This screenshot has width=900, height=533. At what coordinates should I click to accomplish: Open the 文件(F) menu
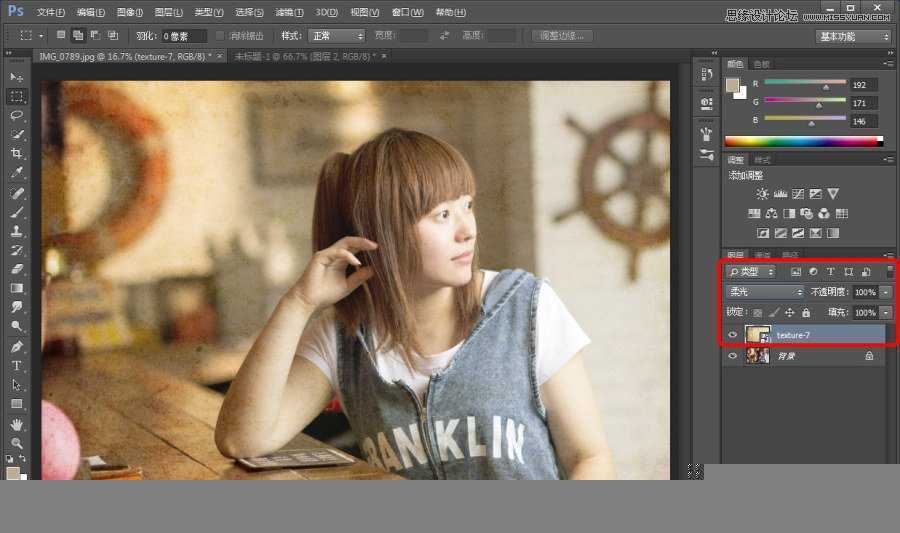coord(51,12)
